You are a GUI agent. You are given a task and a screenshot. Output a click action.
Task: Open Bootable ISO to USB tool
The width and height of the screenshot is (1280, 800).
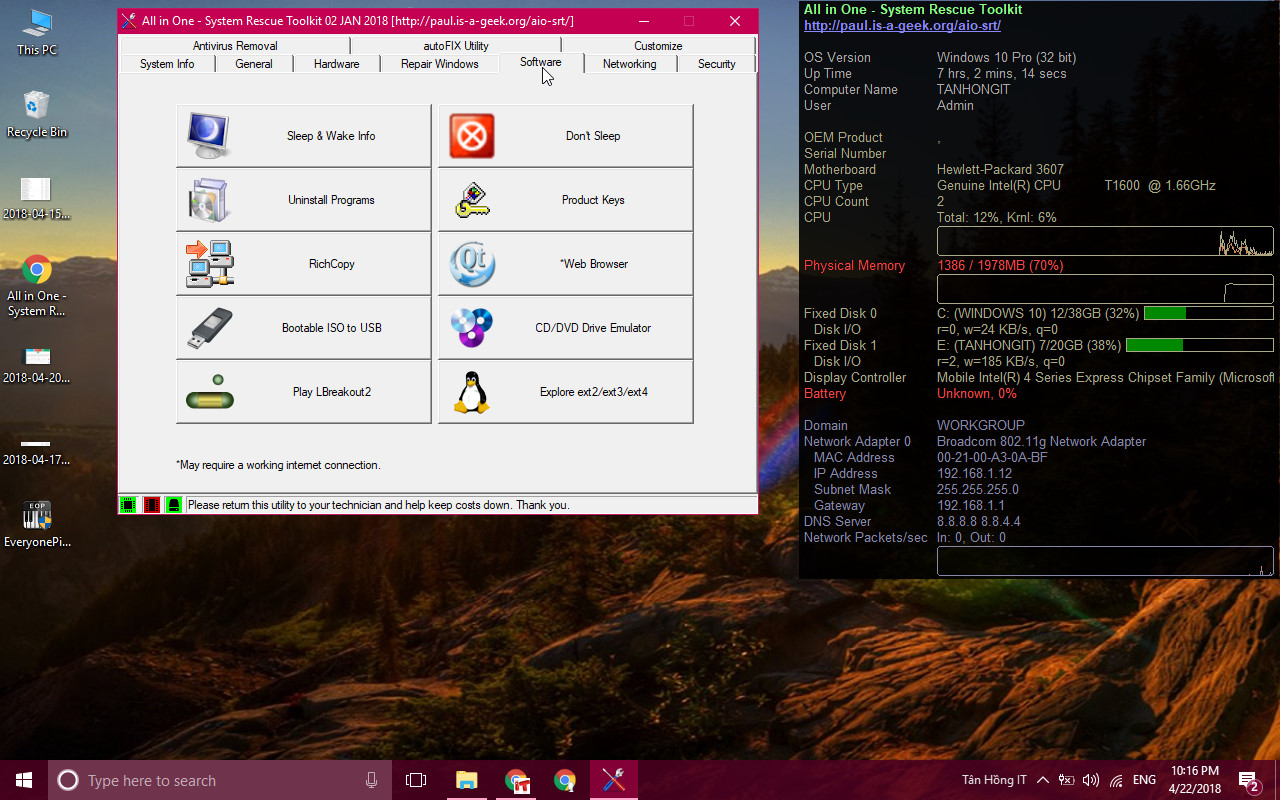point(304,328)
